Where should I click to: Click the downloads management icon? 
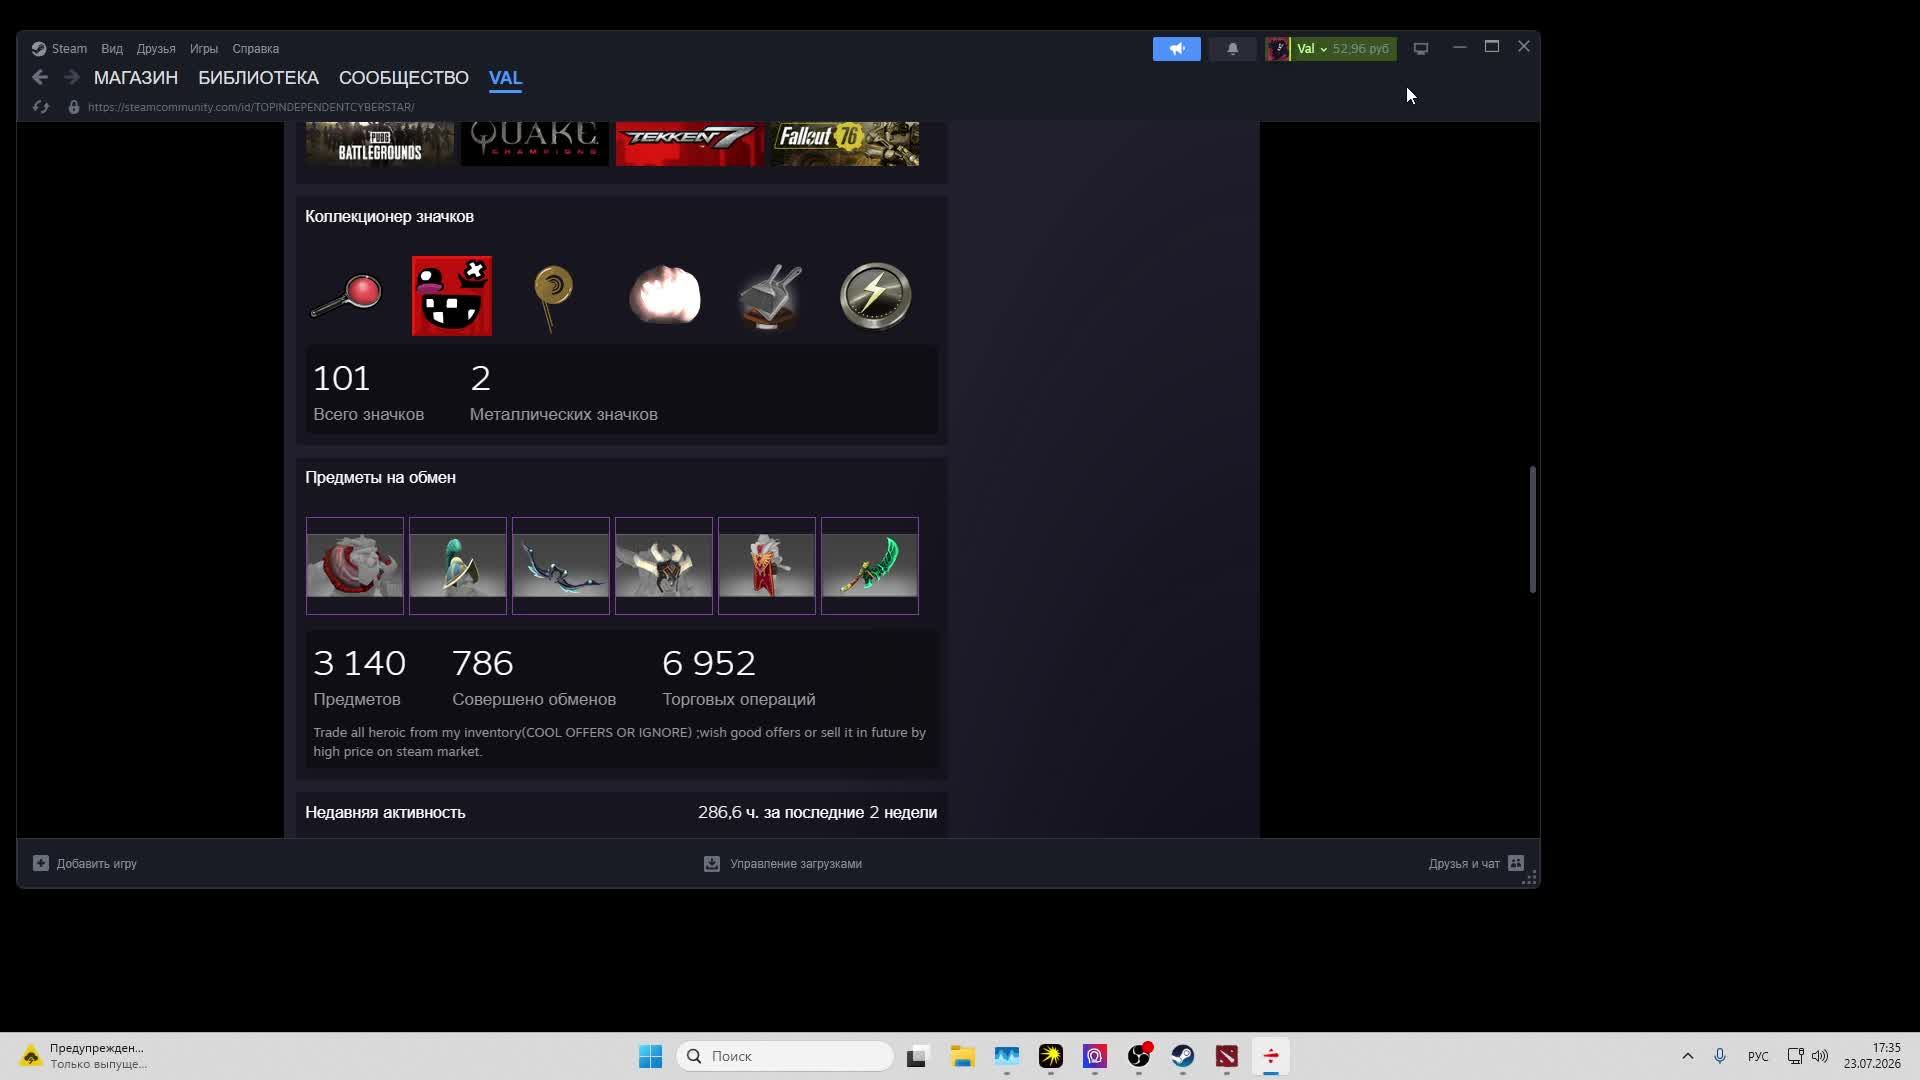point(712,863)
